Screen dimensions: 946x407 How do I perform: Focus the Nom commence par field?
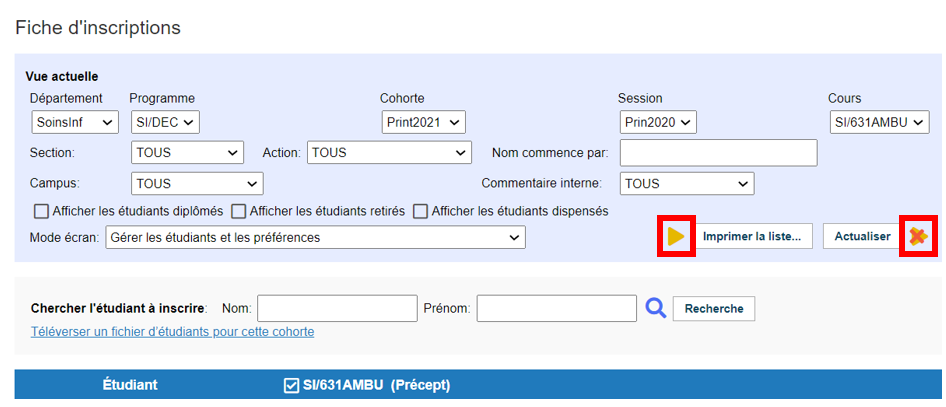[x=719, y=153]
